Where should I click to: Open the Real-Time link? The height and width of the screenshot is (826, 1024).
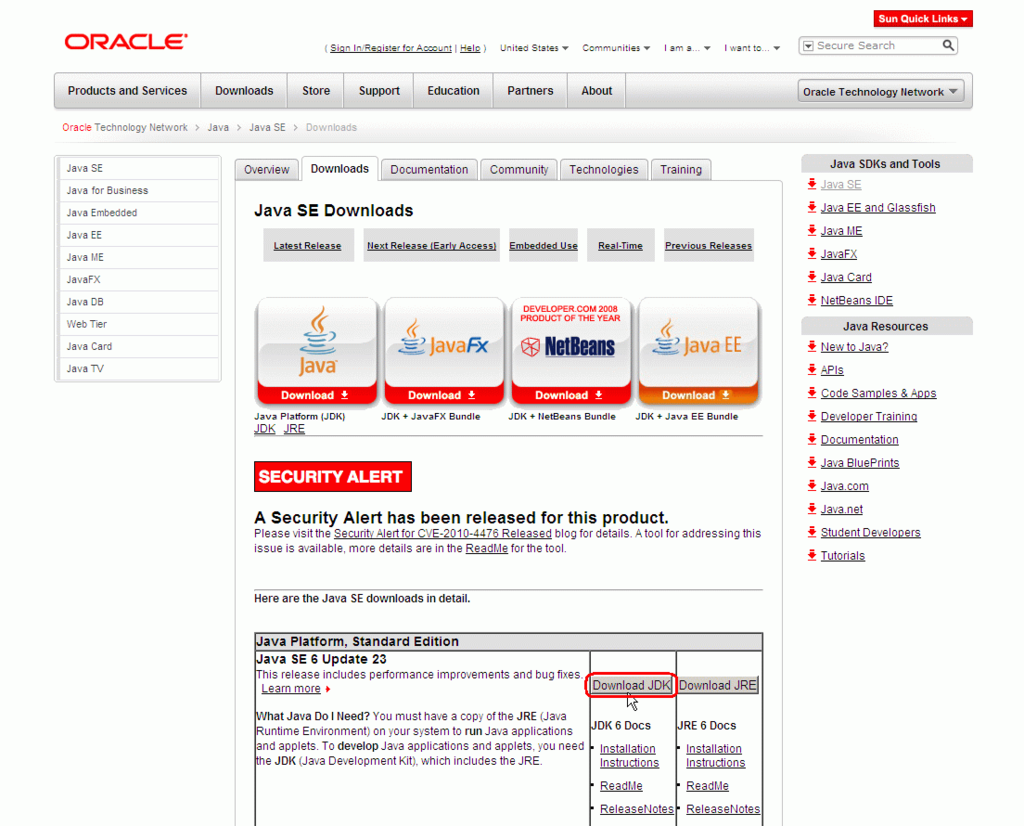620,246
